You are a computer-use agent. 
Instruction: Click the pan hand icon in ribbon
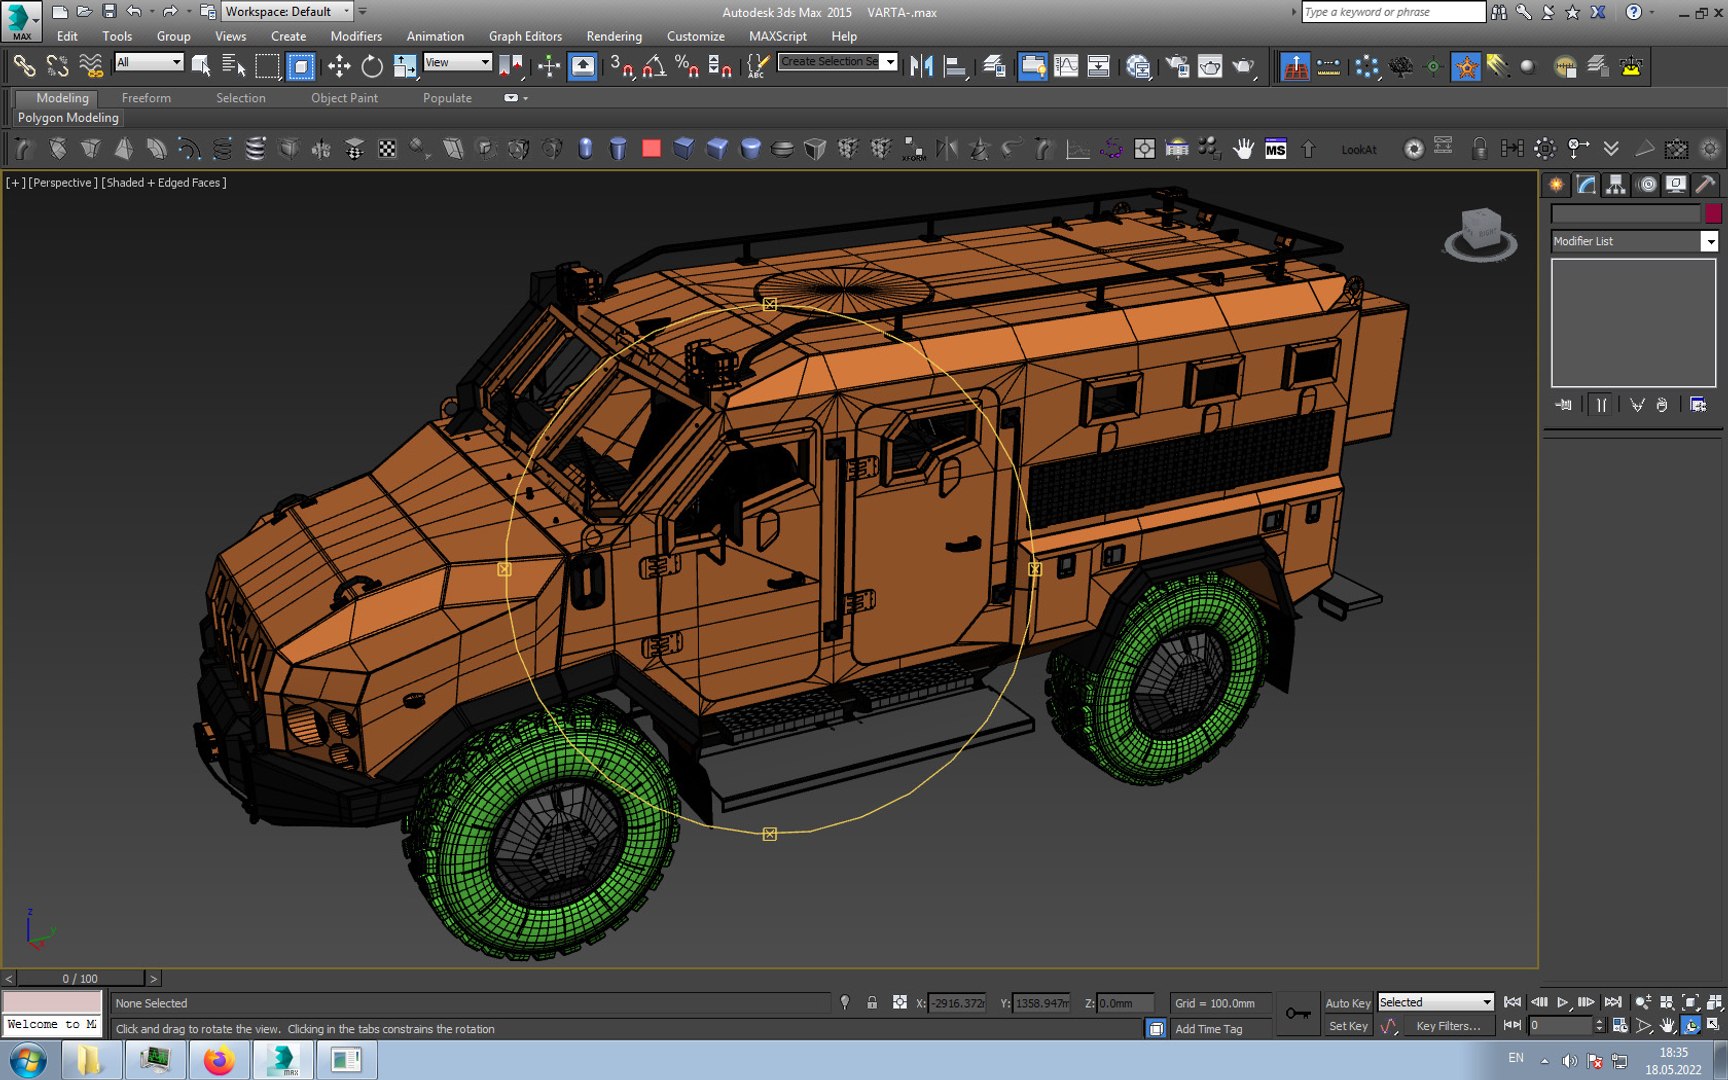pyautogui.click(x=1243, y=149)
